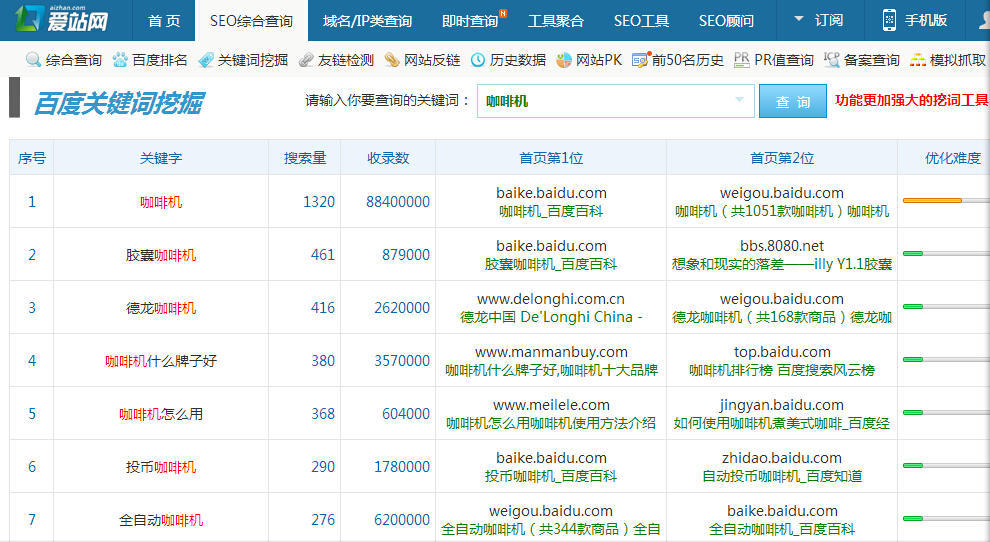Click indexed count 88400000
The height and width of the screenshot is (542, 990).
(398, 202)
